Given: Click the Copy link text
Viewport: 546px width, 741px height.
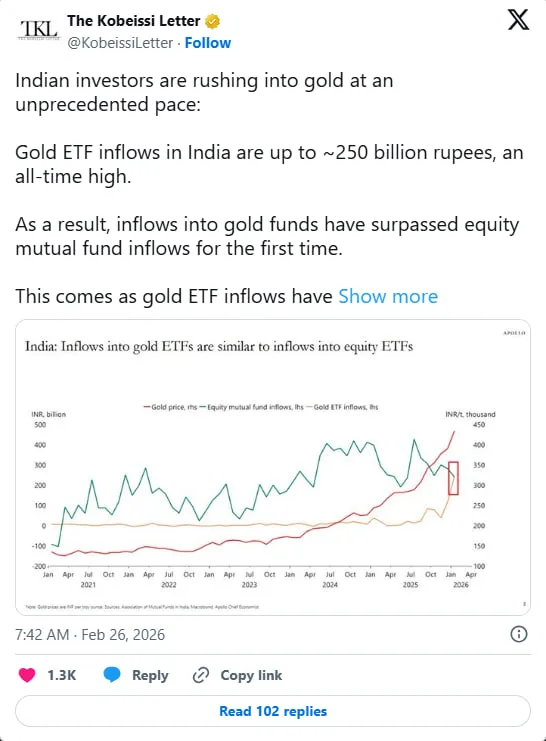Looking at the screenshot, I should point(251,675).
